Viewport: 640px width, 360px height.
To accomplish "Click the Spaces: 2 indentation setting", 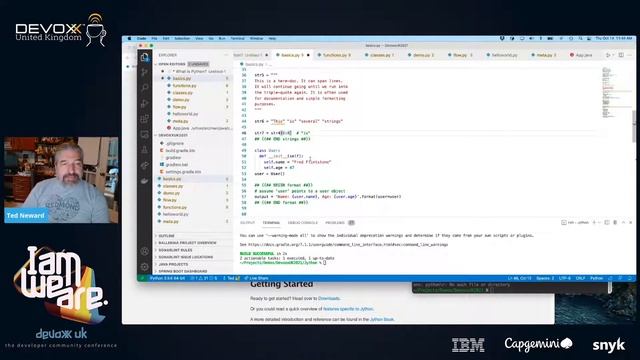I will pos(545,278).
